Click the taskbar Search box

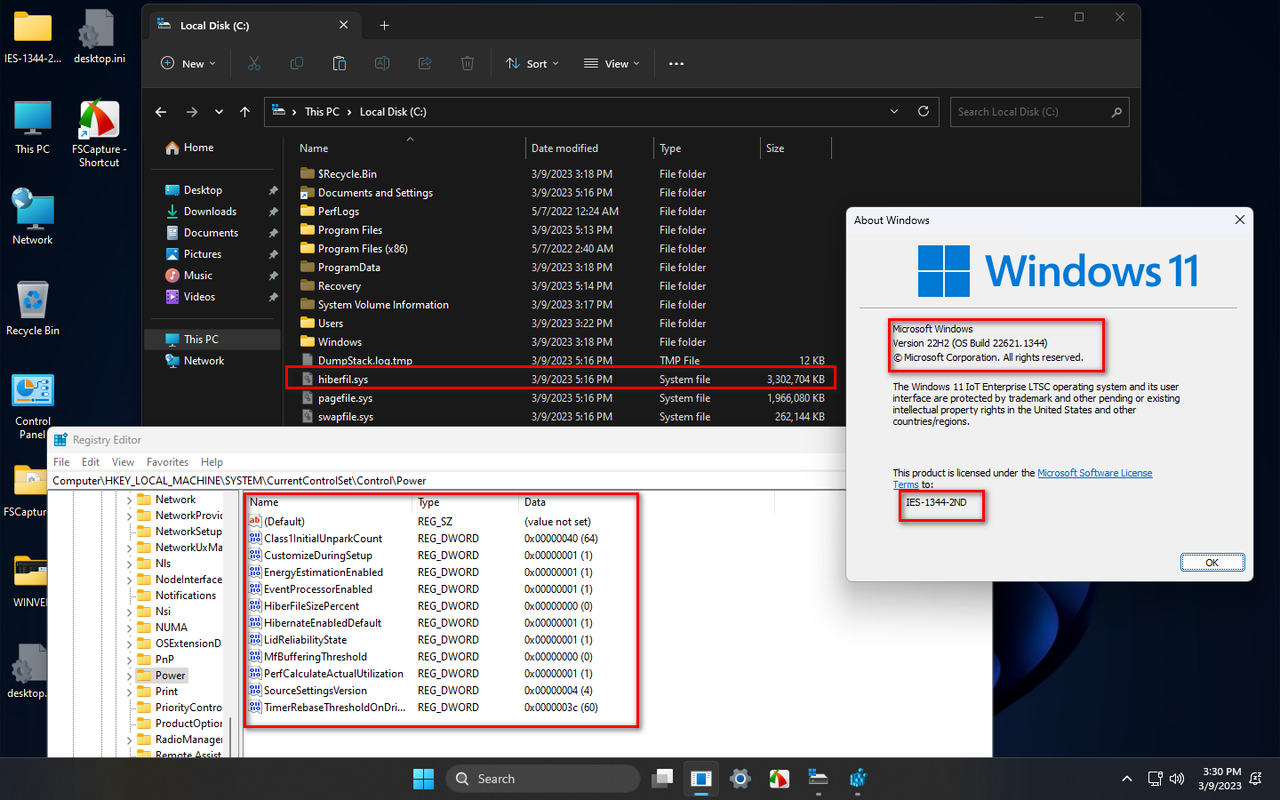(543, 778)
